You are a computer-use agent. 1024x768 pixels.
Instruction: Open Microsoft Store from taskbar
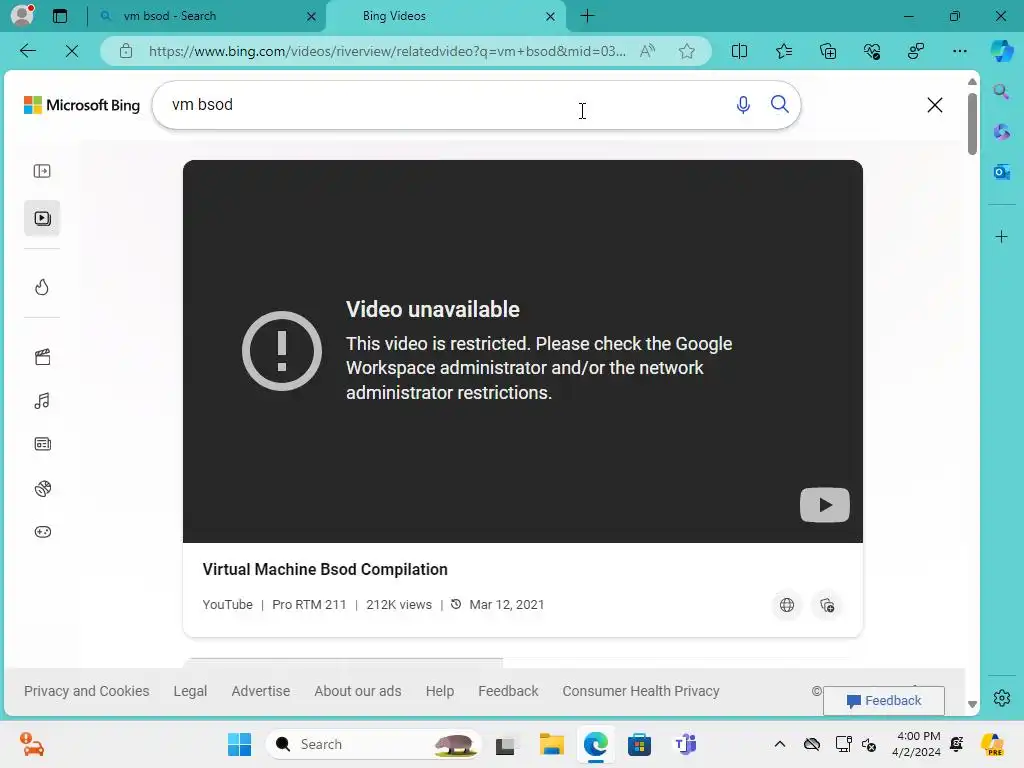639,744
